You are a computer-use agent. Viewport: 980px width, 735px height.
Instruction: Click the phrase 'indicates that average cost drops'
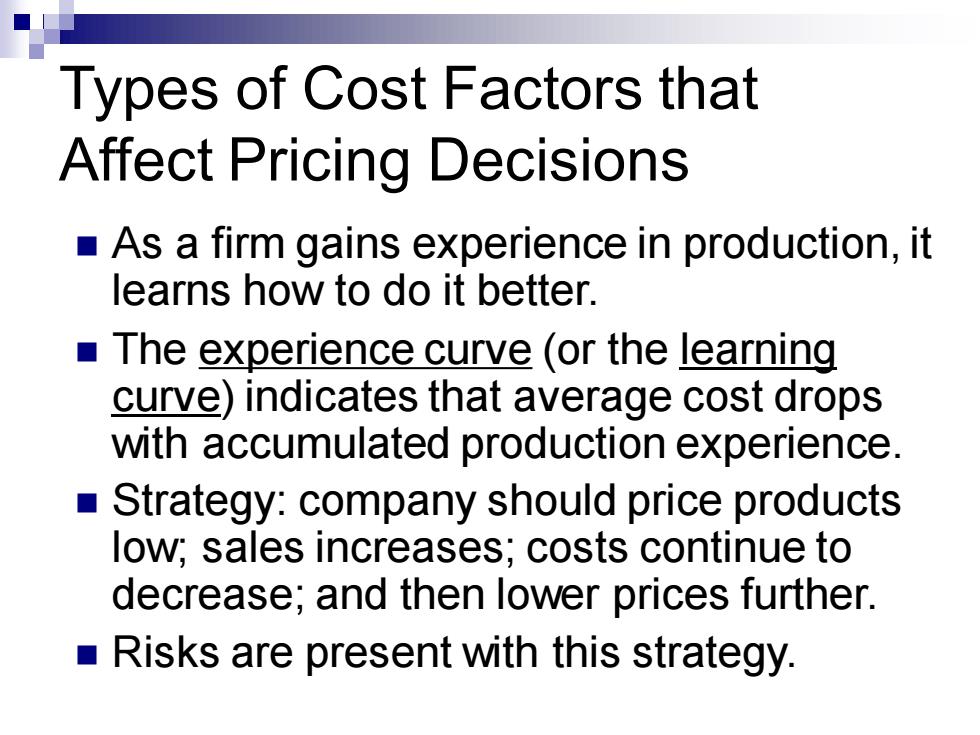coord(563,398)
